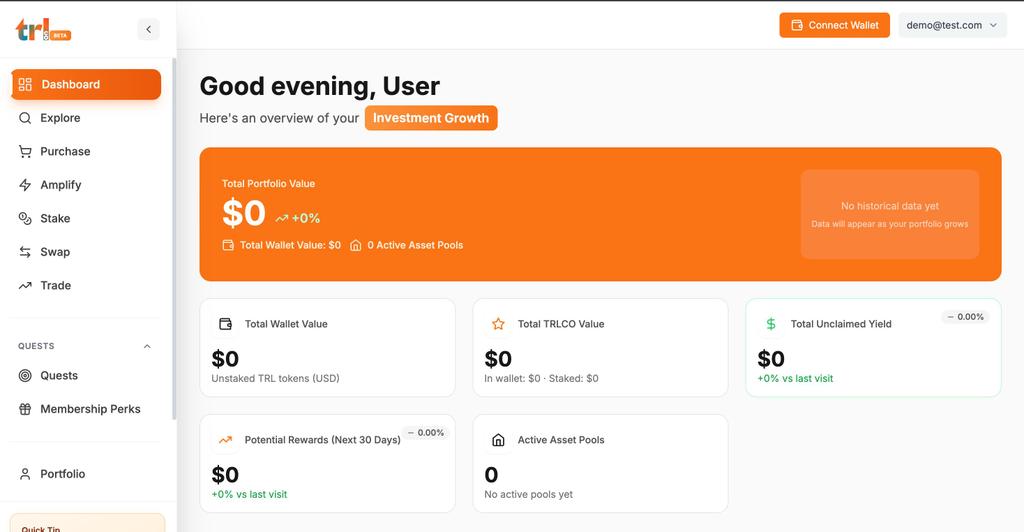Click the No active pools yet text
1024x532 pixels.
point(528,495)
